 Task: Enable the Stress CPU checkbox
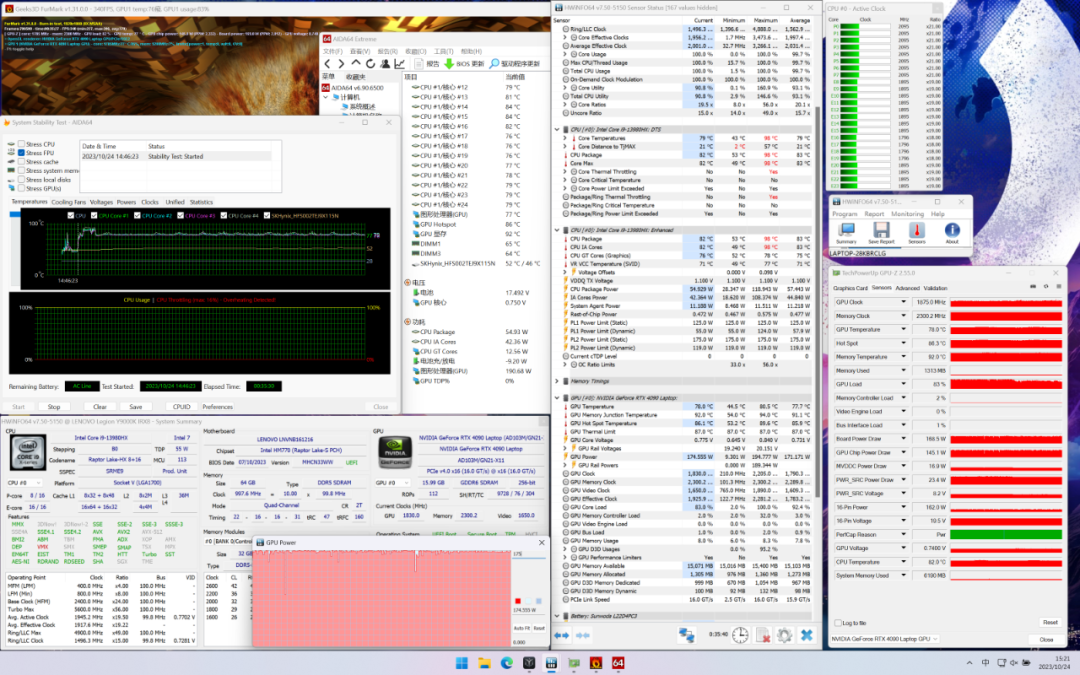(22, 144)
